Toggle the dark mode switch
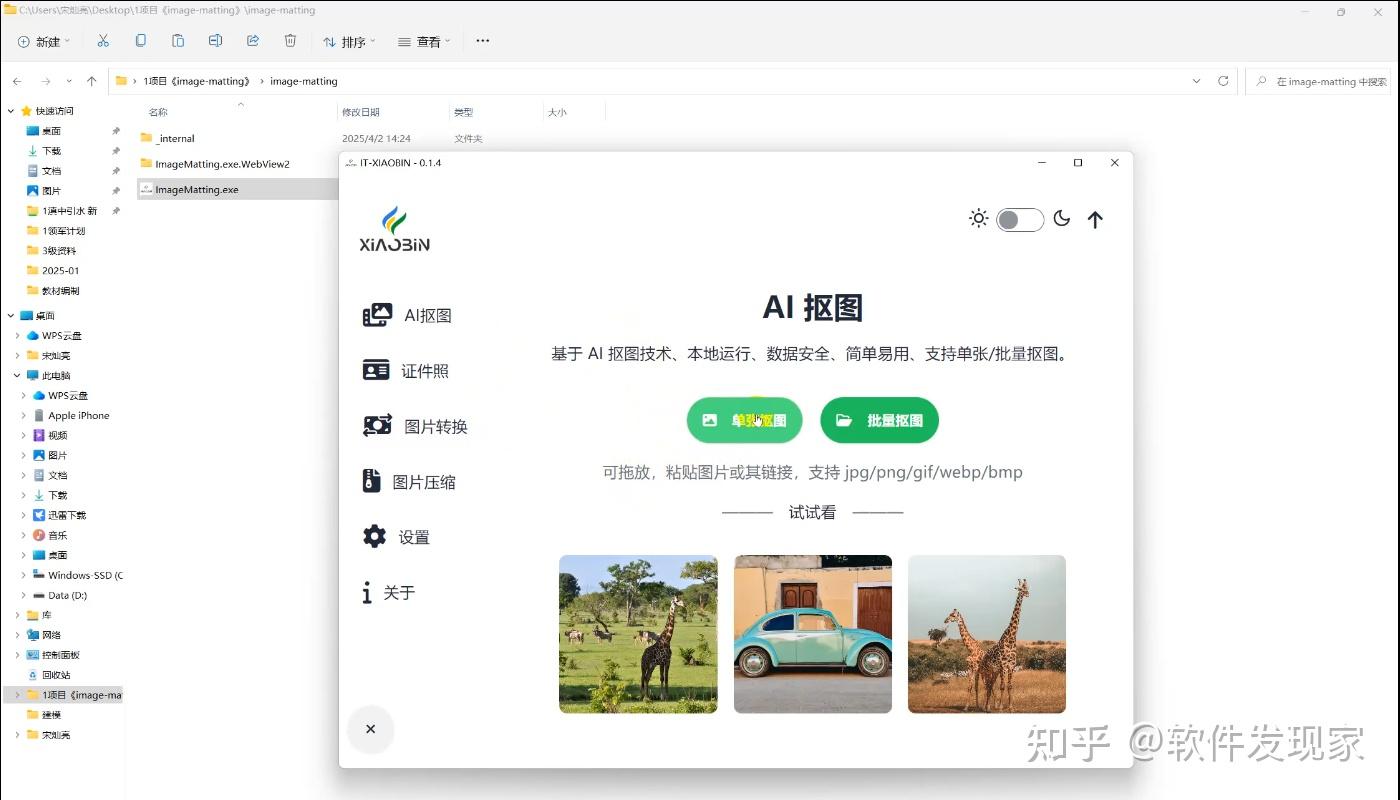 (x=1020, y=219)
